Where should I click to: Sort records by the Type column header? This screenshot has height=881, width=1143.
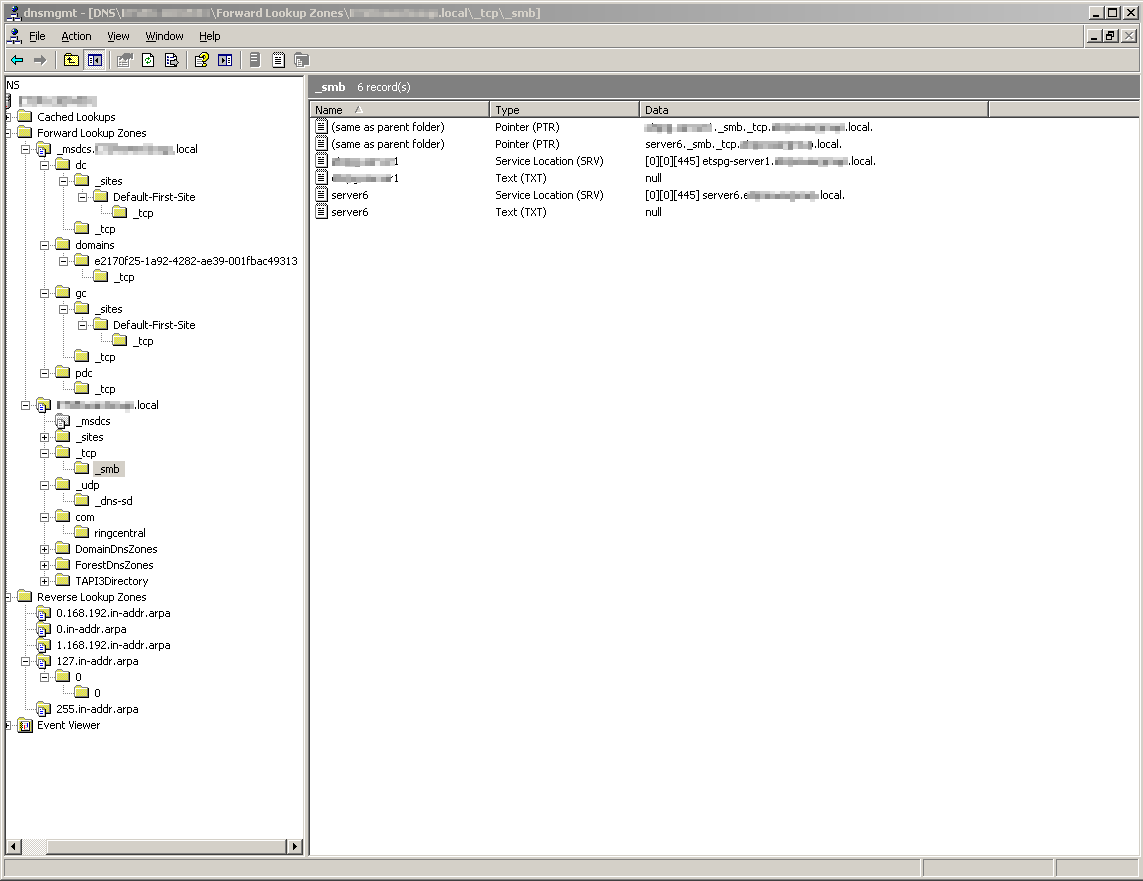pyautogui.click(x=564, y=110)
